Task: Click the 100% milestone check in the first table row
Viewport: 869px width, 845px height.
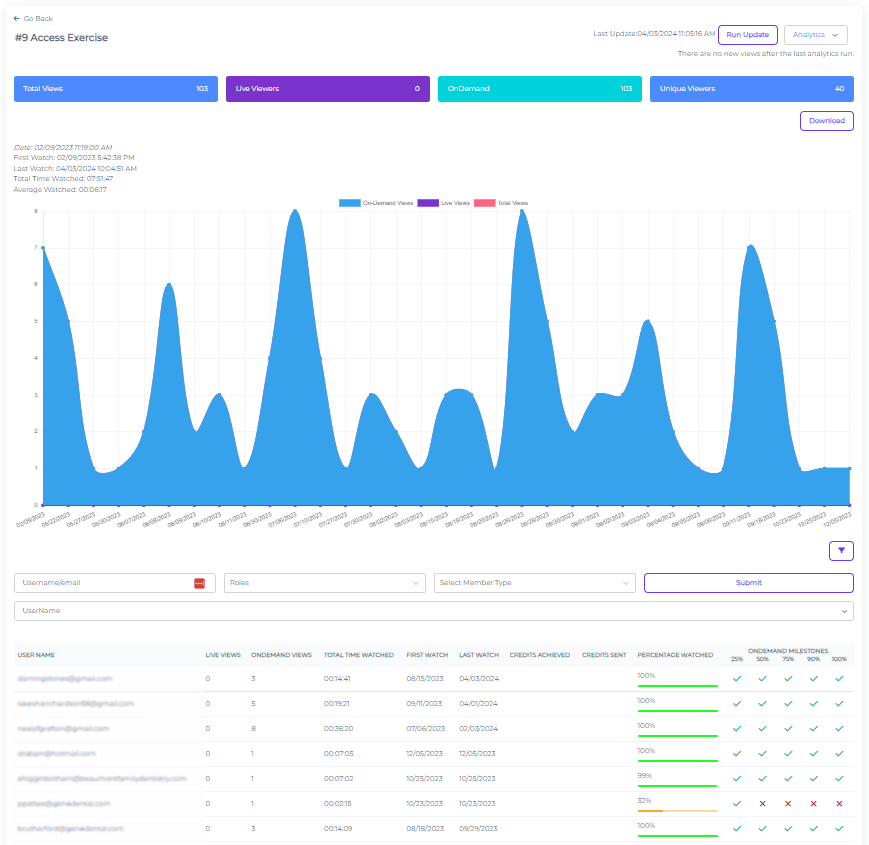Action: tap(839, 678)
